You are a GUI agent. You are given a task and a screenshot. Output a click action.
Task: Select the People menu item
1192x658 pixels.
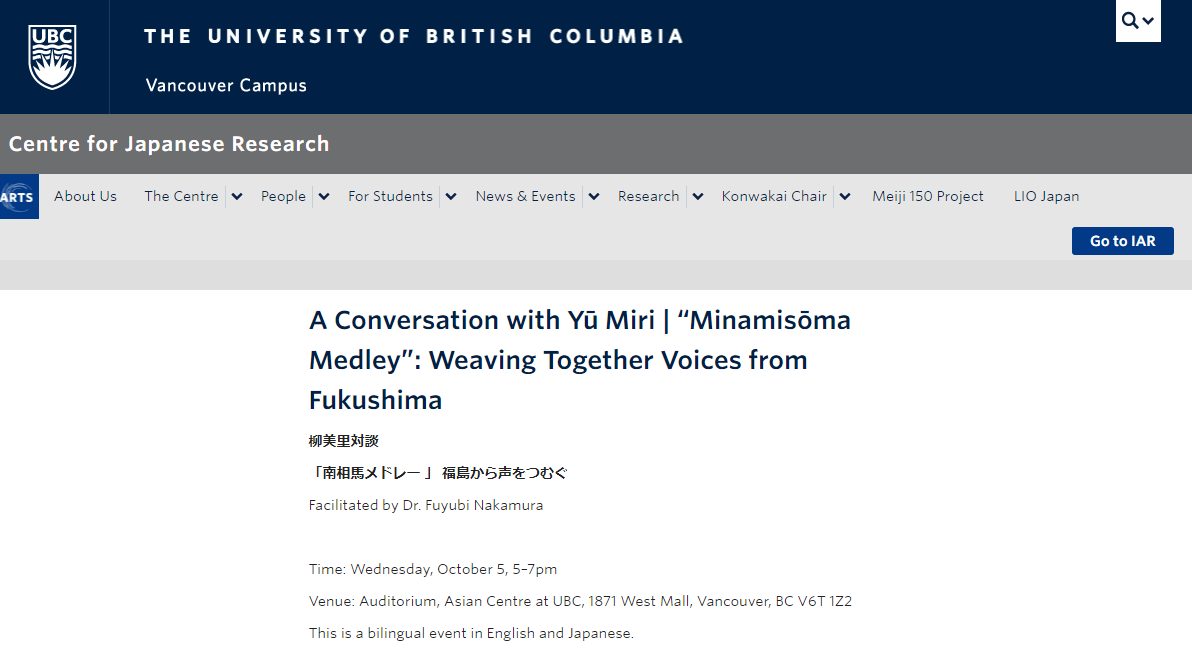coord(283,196)
